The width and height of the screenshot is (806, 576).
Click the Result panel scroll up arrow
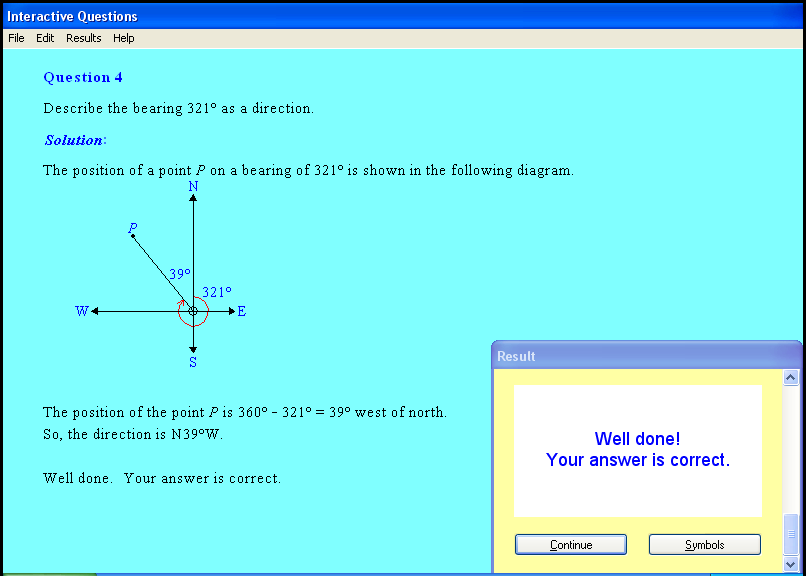coord(791,378)
